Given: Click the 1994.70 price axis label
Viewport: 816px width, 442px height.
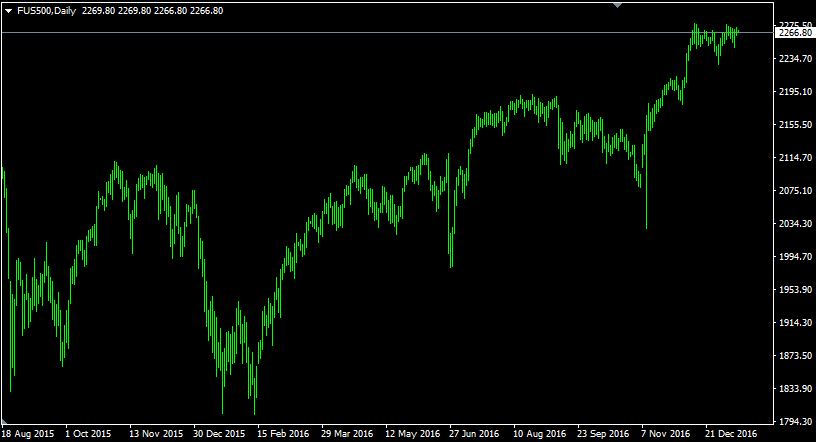Looking at the screenshot, I should [795, 257].
